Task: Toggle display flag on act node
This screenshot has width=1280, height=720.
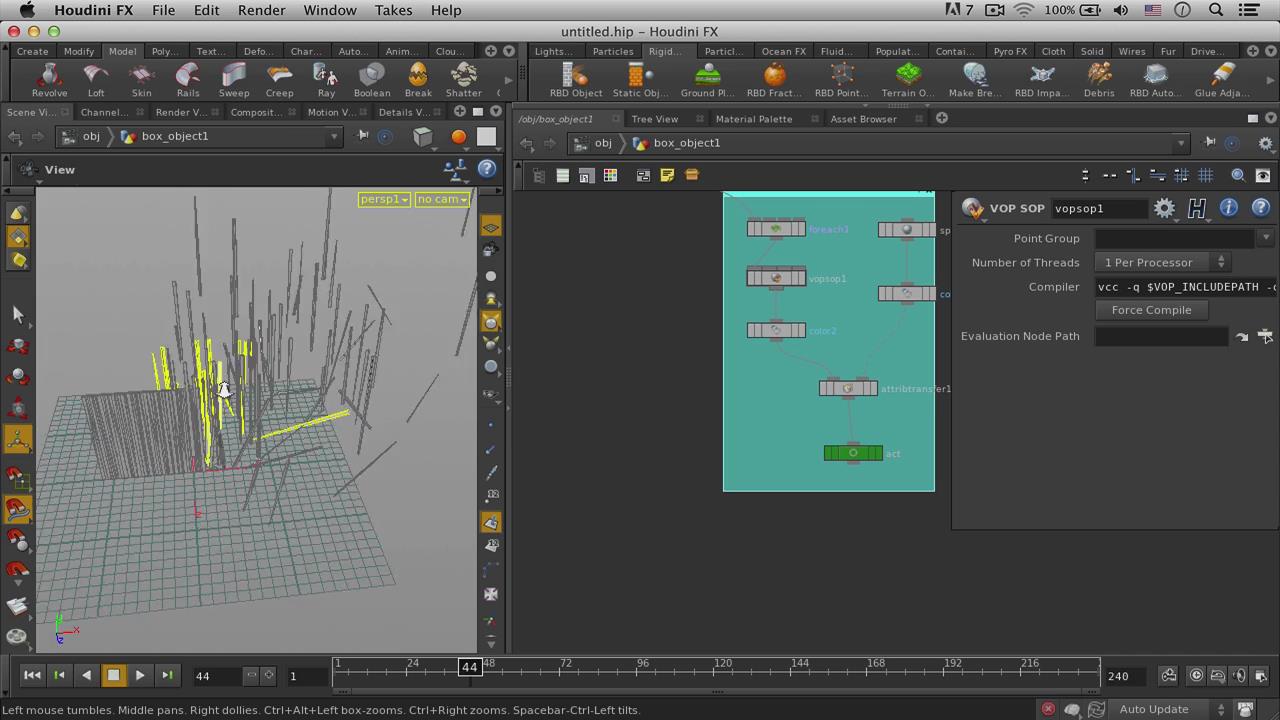Action: (x=853, y=453)
